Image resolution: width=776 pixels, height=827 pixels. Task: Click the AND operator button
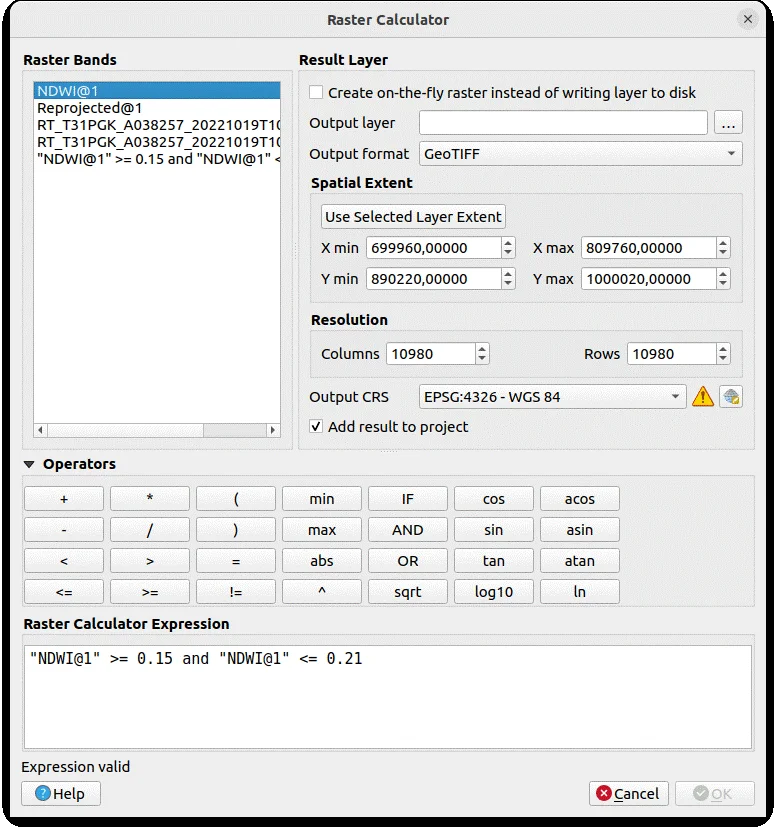pyautogui.click(x=407, y=530)
